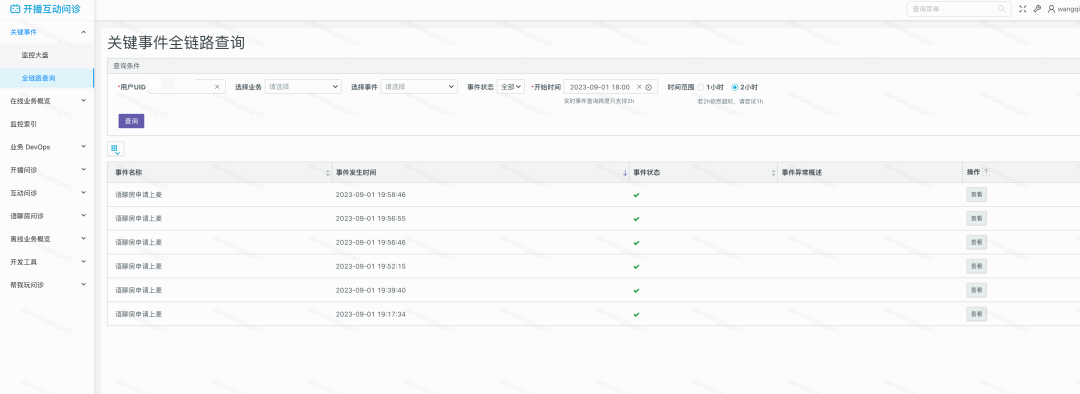
Task: Select the 1小时 time range radio
Action: 700,87
